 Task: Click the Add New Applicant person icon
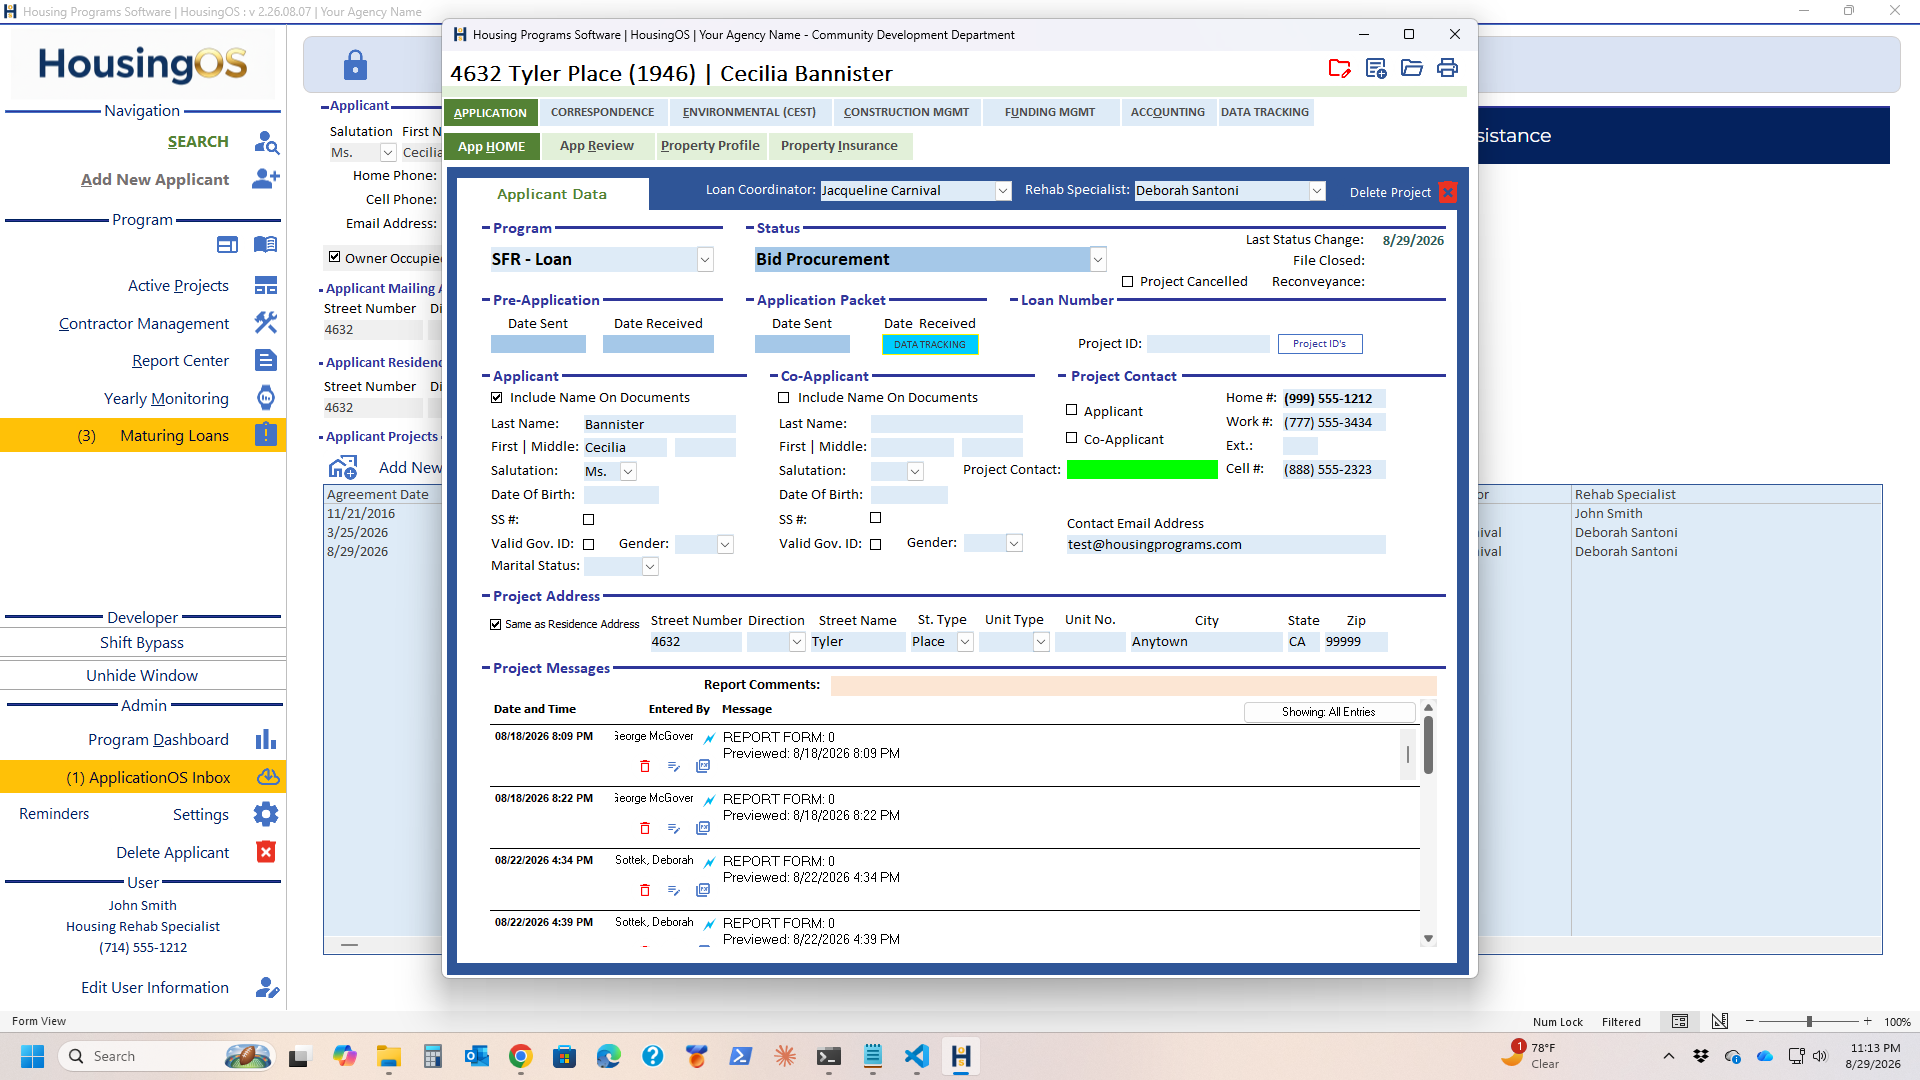(266, 179)
